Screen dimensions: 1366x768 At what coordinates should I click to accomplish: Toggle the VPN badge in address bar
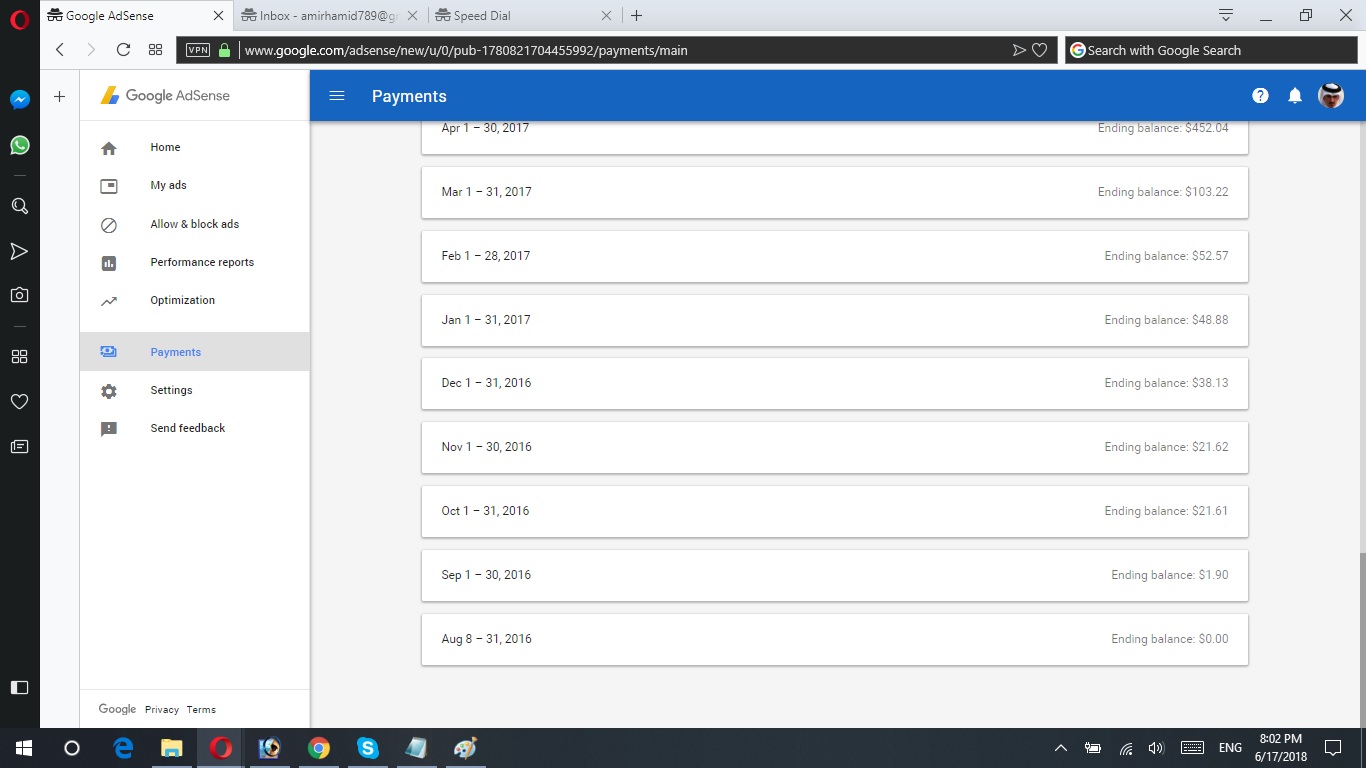198,50
